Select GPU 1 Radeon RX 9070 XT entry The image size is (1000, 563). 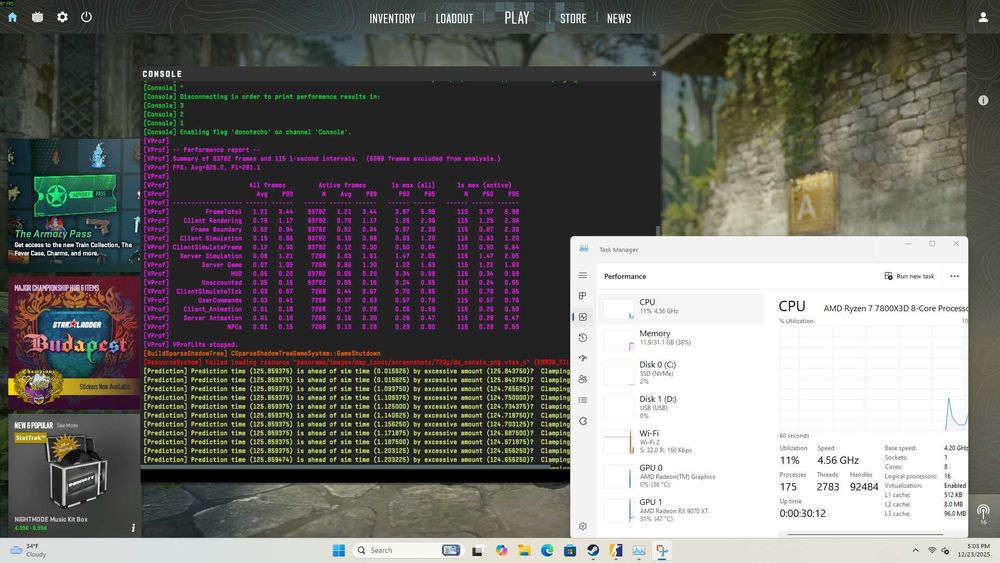[682, 510]
